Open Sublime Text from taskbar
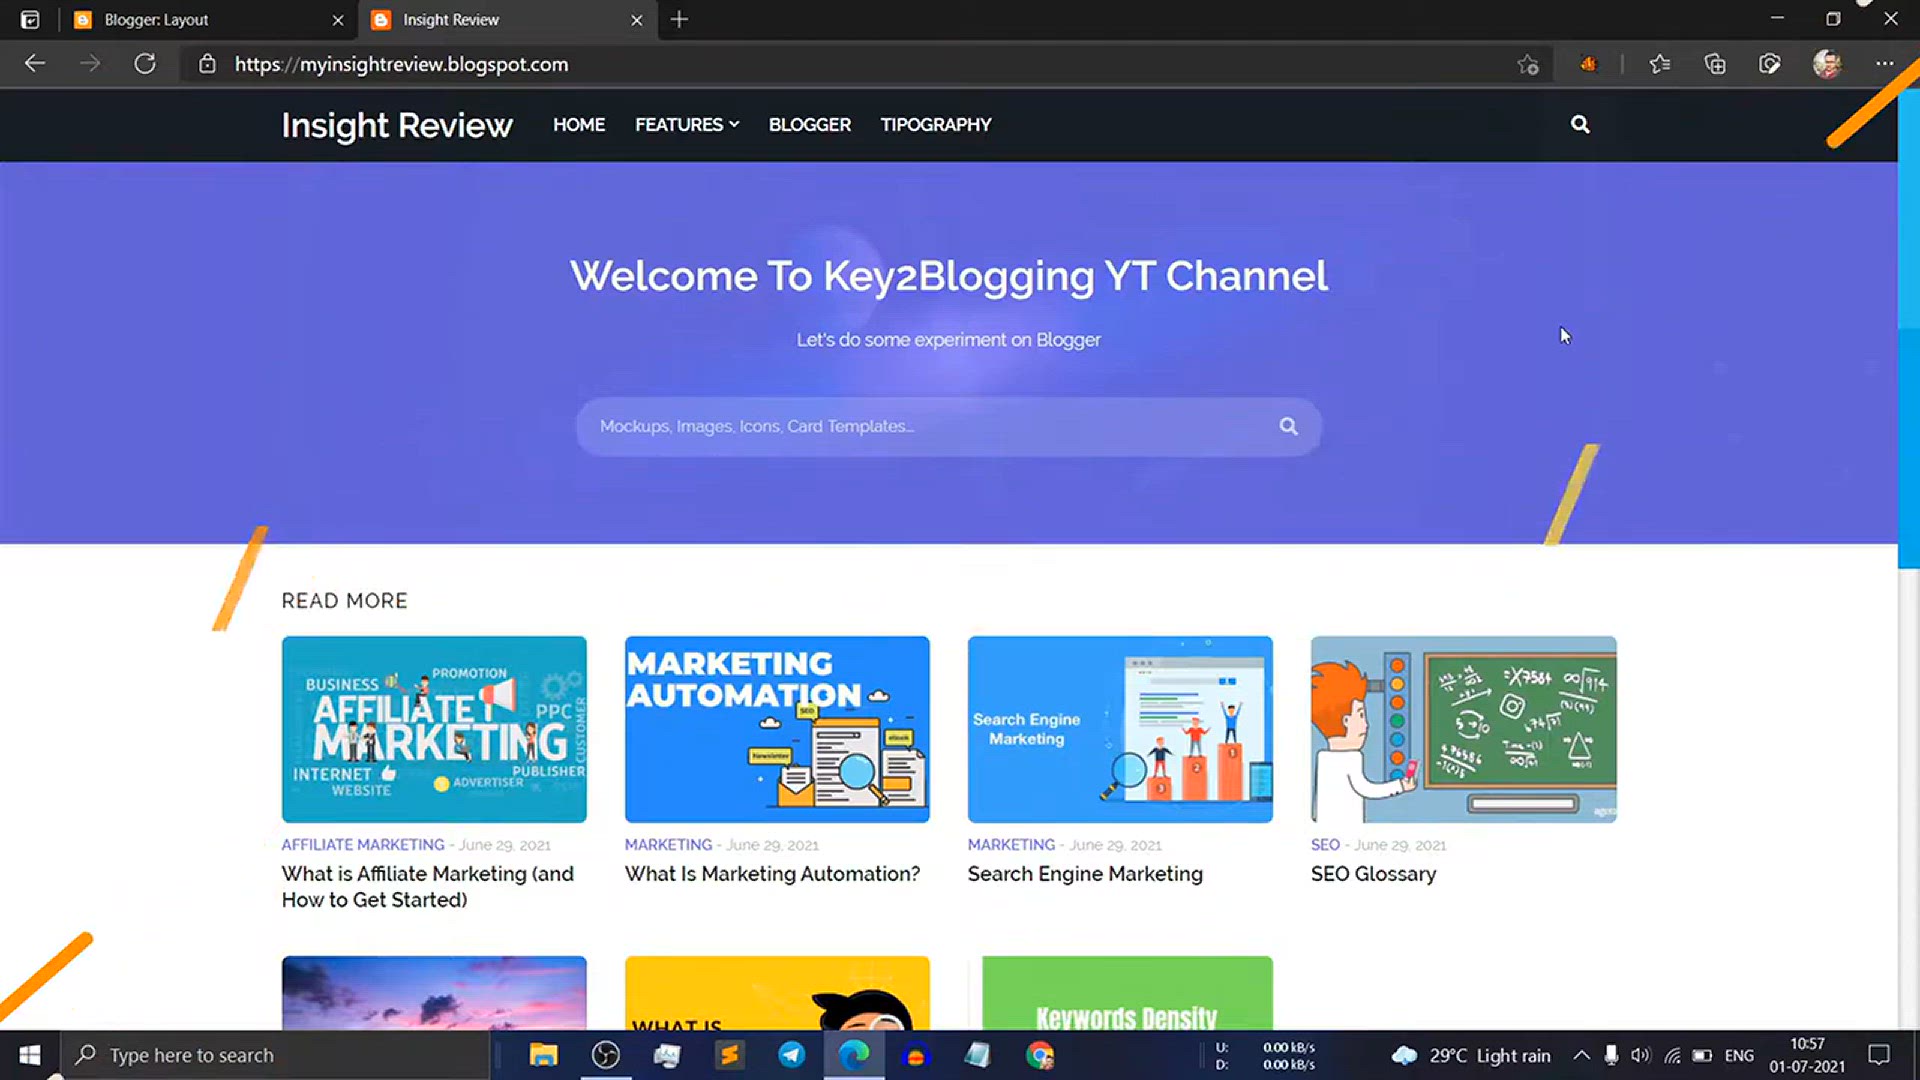The height and width of the screenshot is (1080, 1920). (729, 1055)
